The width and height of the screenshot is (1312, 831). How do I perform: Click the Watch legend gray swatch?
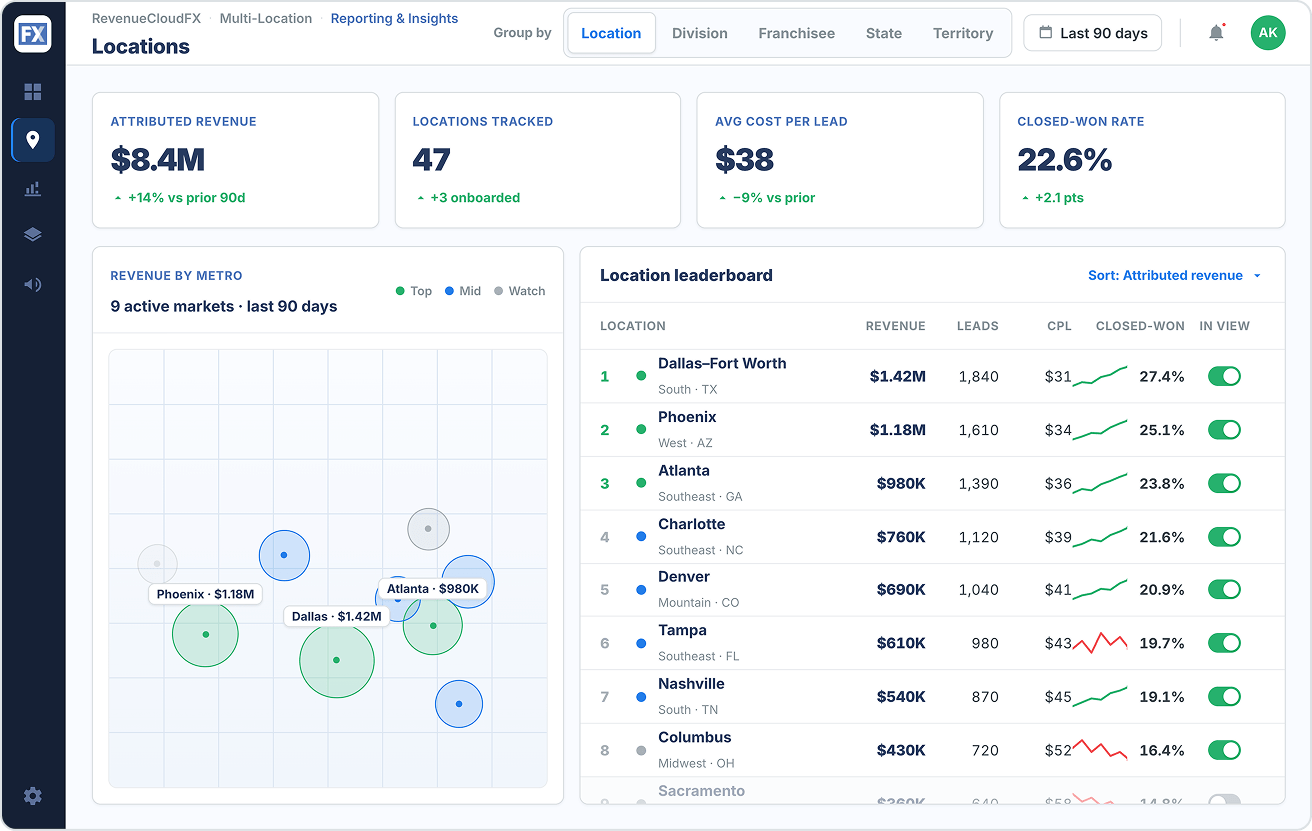coord(498,291)
